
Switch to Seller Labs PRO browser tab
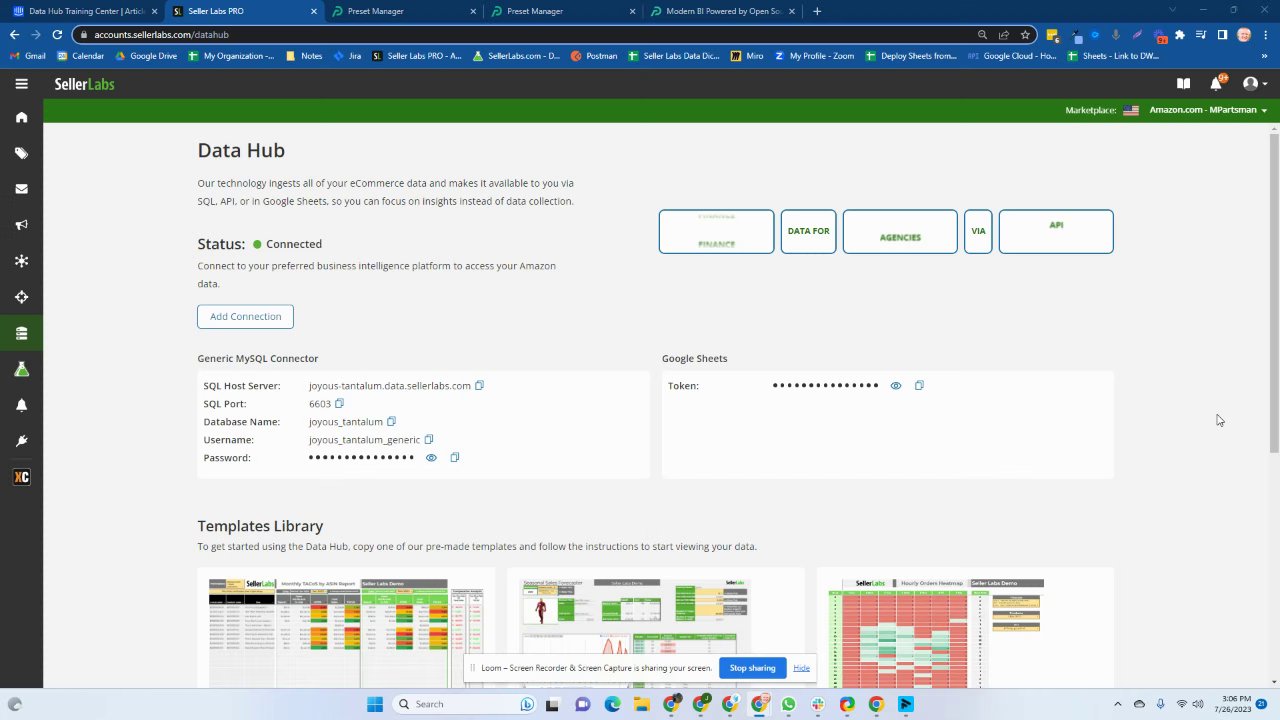(243, 11)
